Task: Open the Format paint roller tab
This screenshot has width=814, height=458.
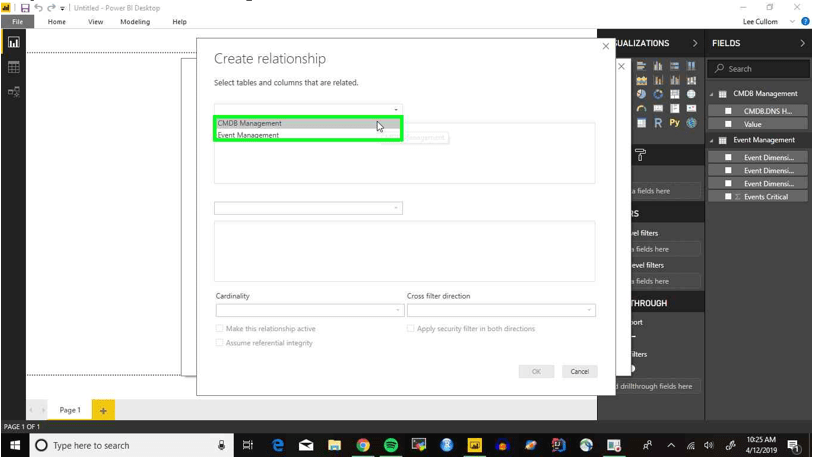Action: (x=641, y=155)
